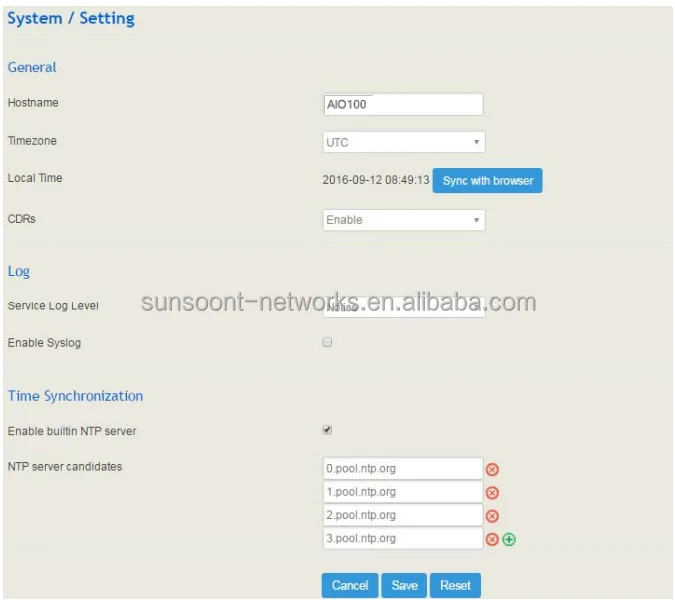Save the system settings
The height and width of the screenshot is (600, 675).
tap(404, 586)
